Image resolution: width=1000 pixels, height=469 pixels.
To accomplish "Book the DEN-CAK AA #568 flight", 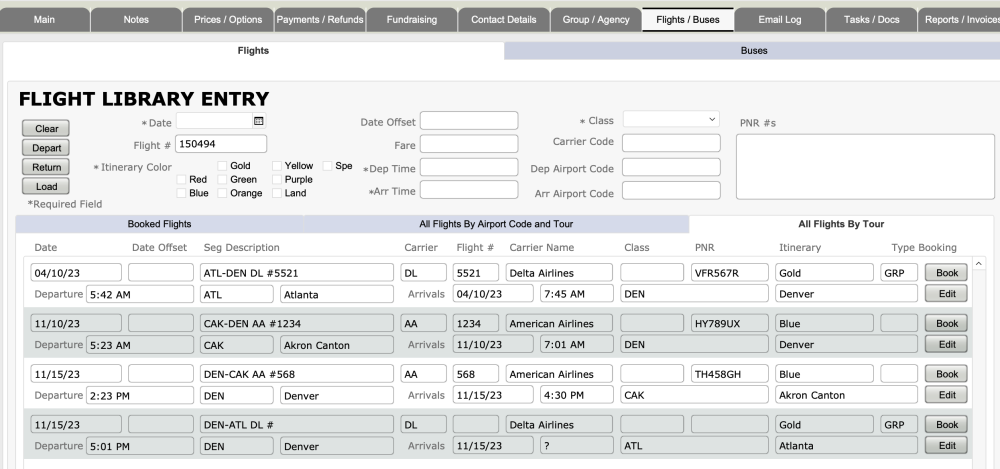I will [946, 374].
